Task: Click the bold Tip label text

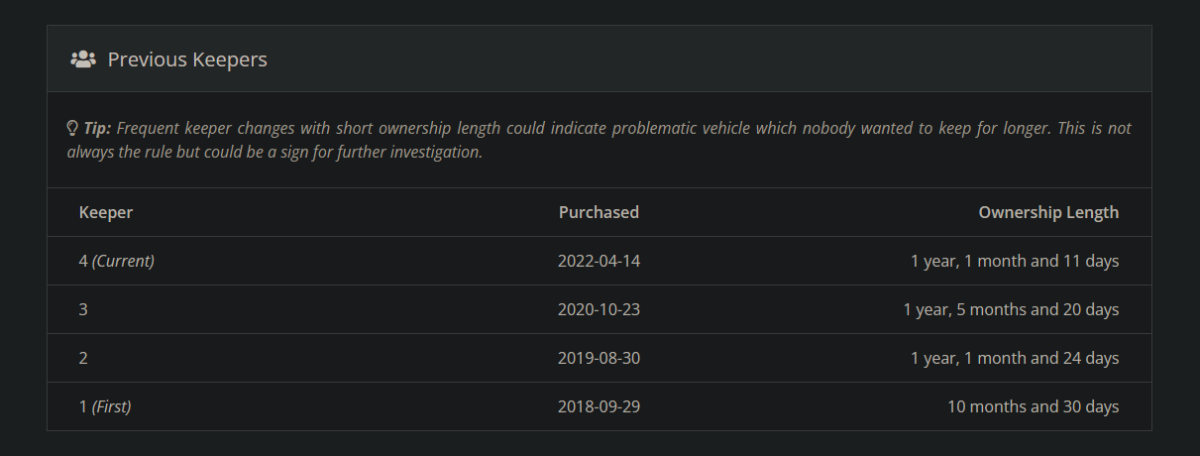Action: pos(97,129)
